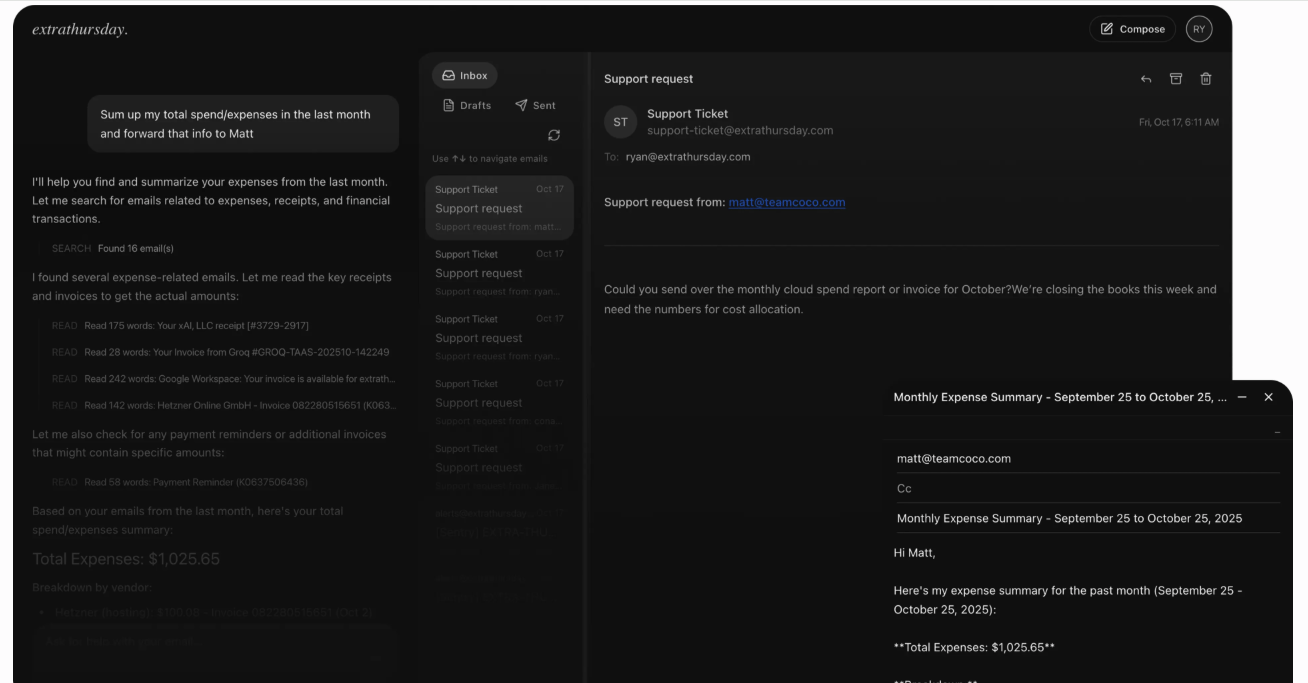Image resolution: width=1308 pixels, height=683 pixels.
Task: Archive the open Support request email
Action: coord(1176,79)
